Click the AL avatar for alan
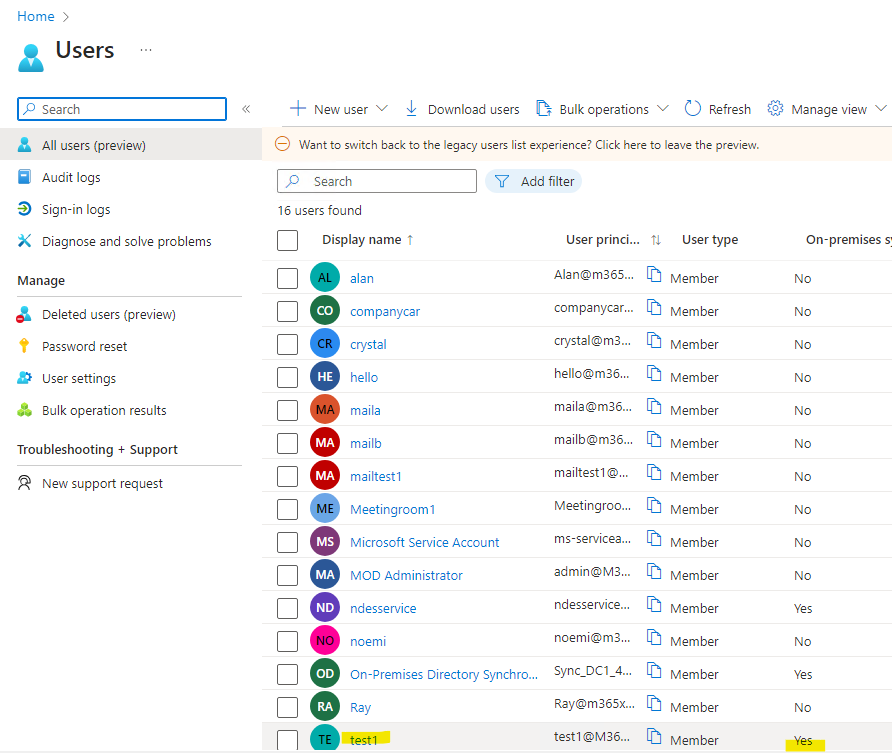Viewport: 892px width, 753px height. click(325, 277)
